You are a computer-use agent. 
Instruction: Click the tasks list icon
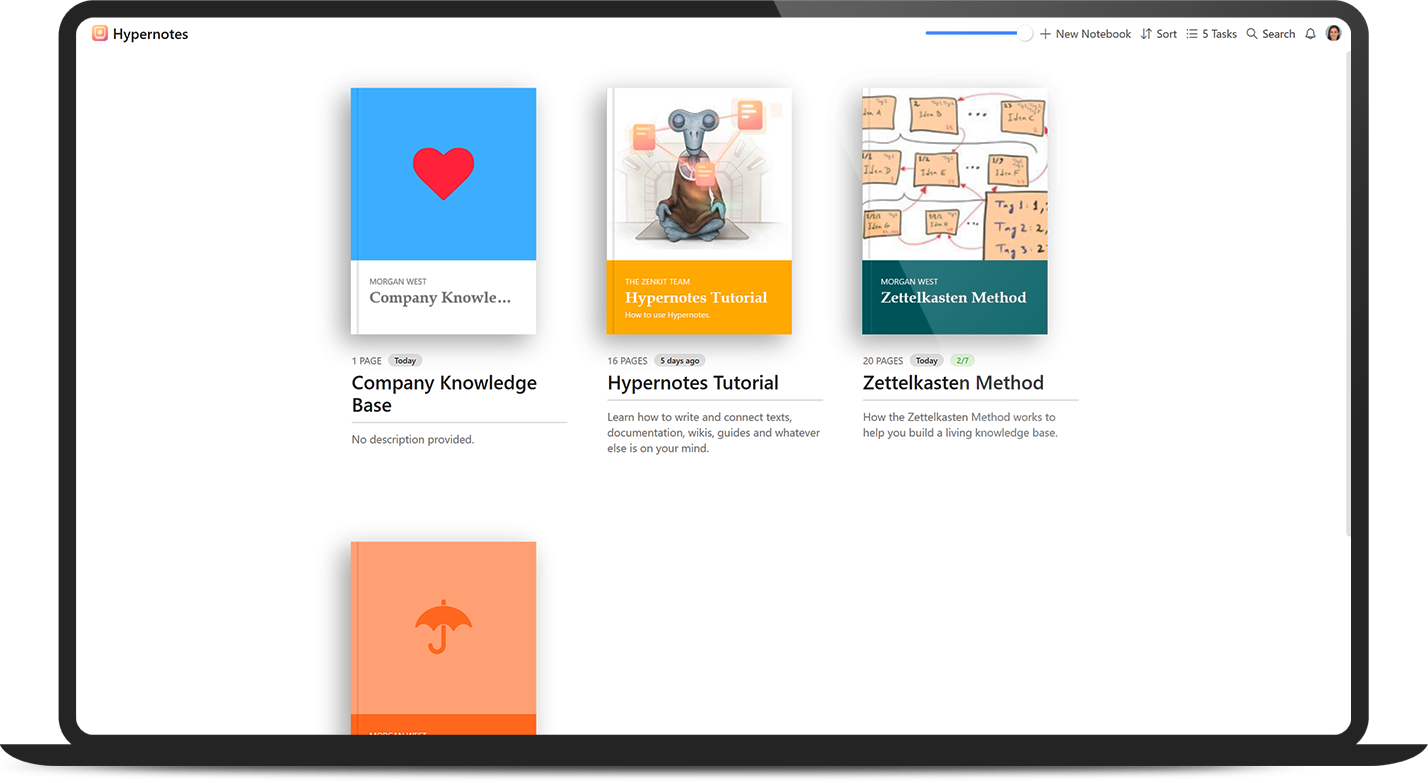click(x=1192, y=34)
